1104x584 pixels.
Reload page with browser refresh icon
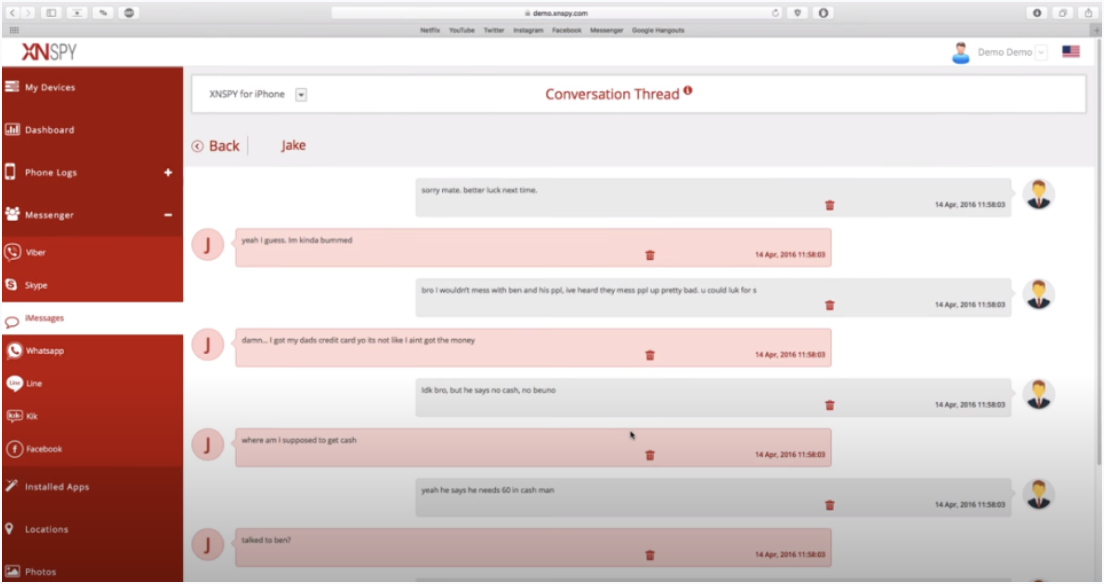[x=775, y=13]
